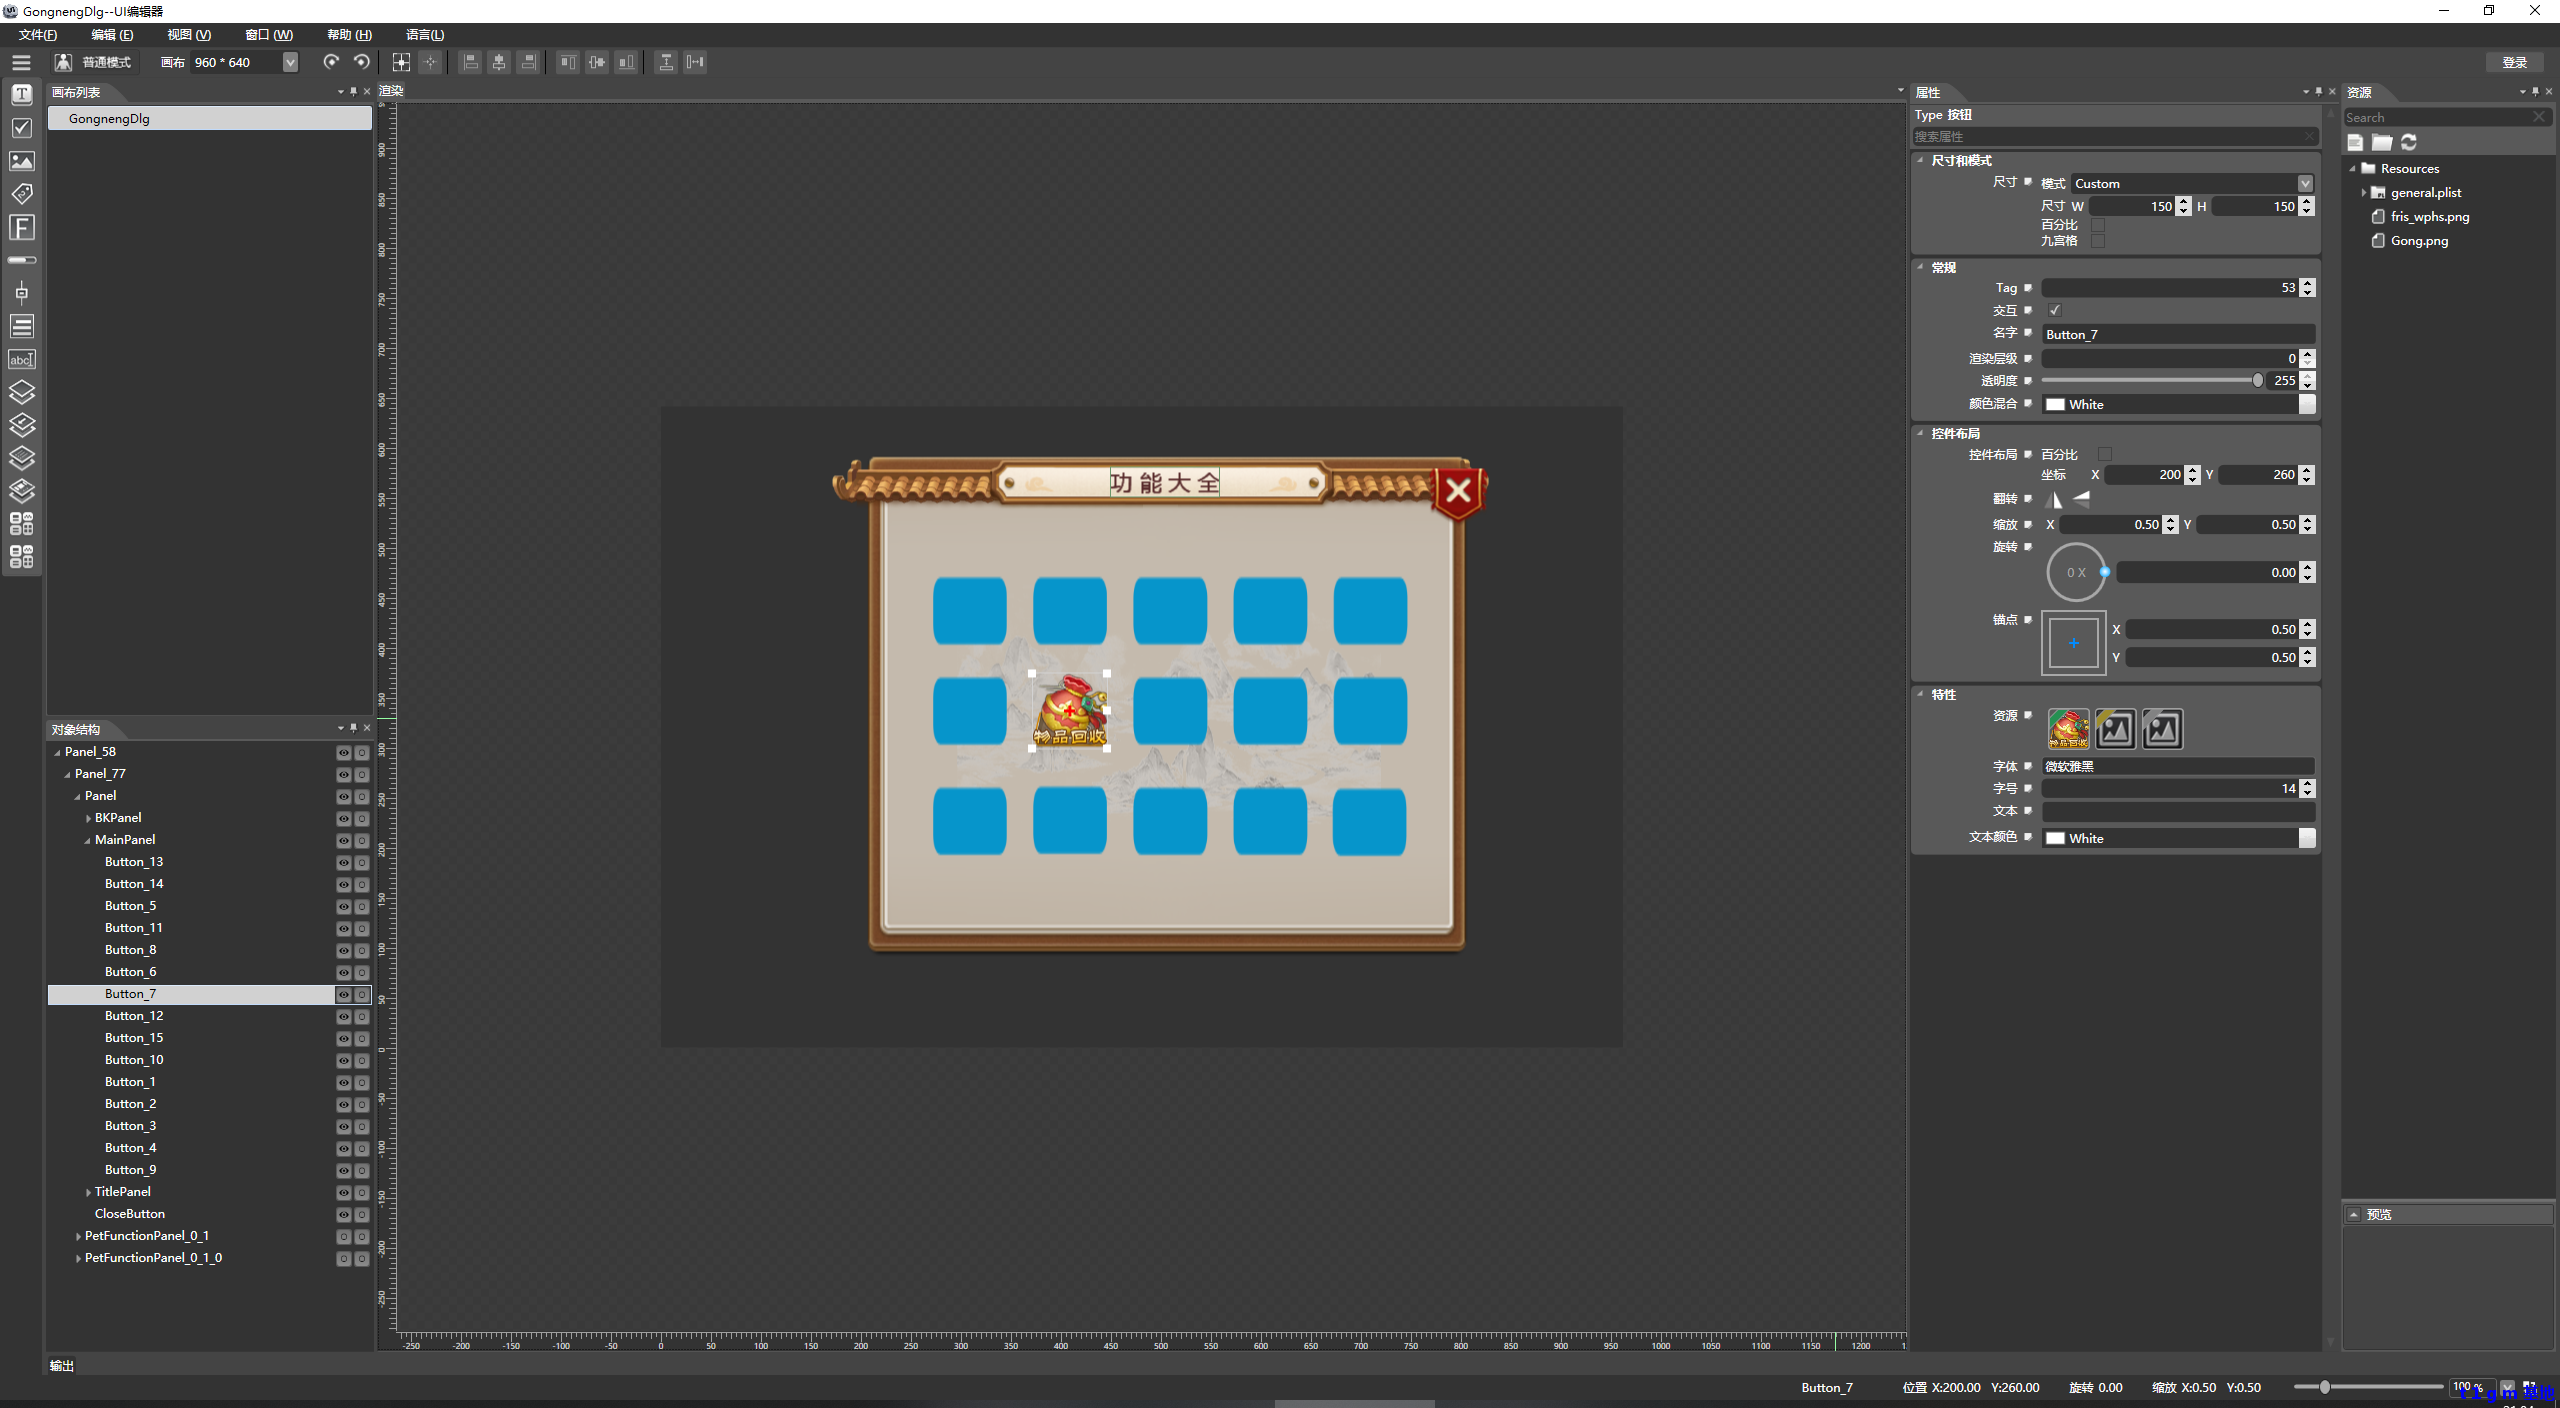Viewport: 2560px width, 1408px height.
Task: Open the 文件 (F) menu
Action: (38, 35)
